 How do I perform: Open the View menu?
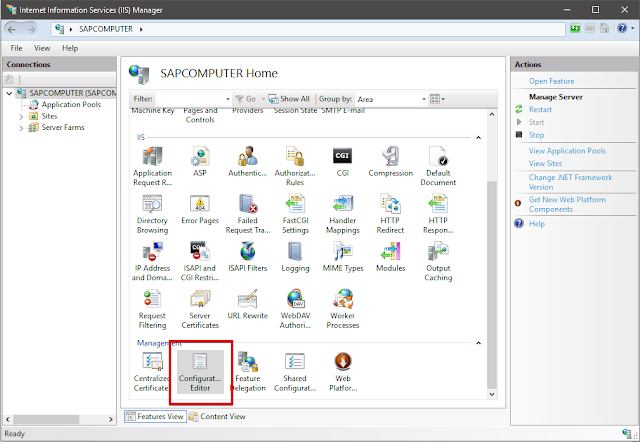pos(42,48)
